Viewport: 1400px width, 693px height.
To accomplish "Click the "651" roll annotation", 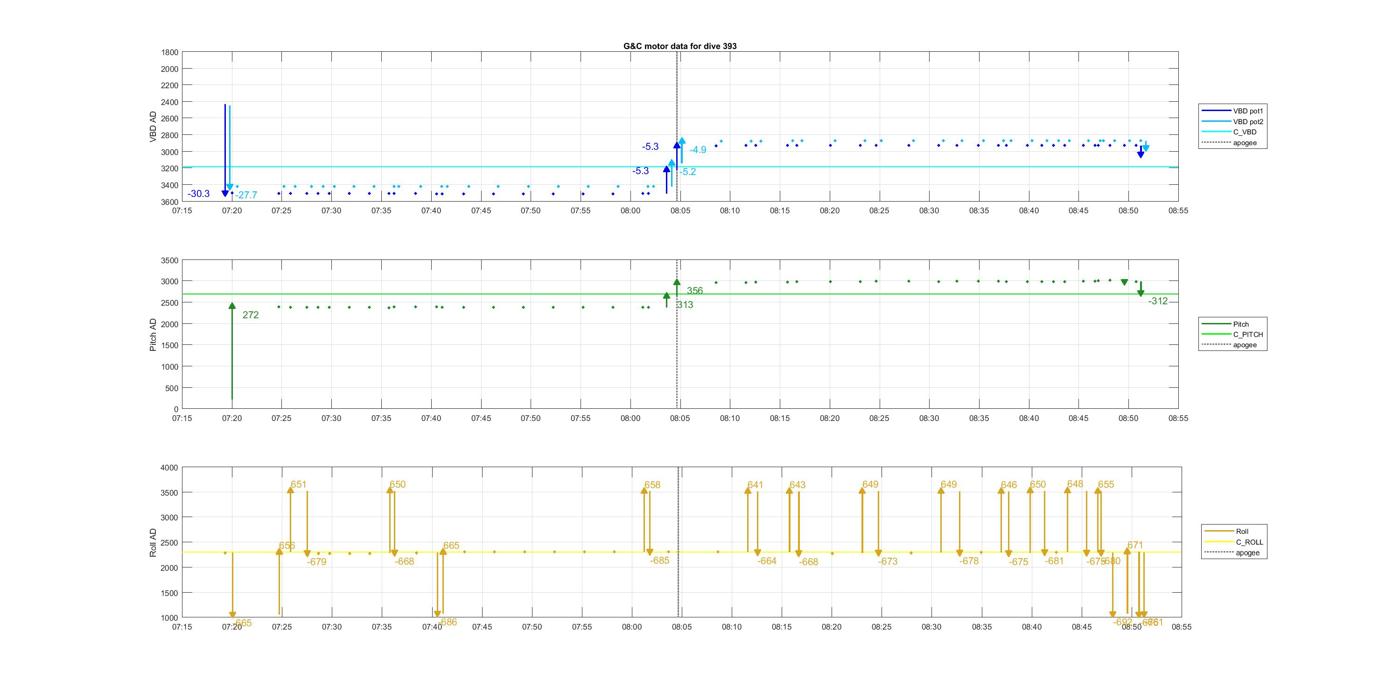I will click(x=299, y=484).
